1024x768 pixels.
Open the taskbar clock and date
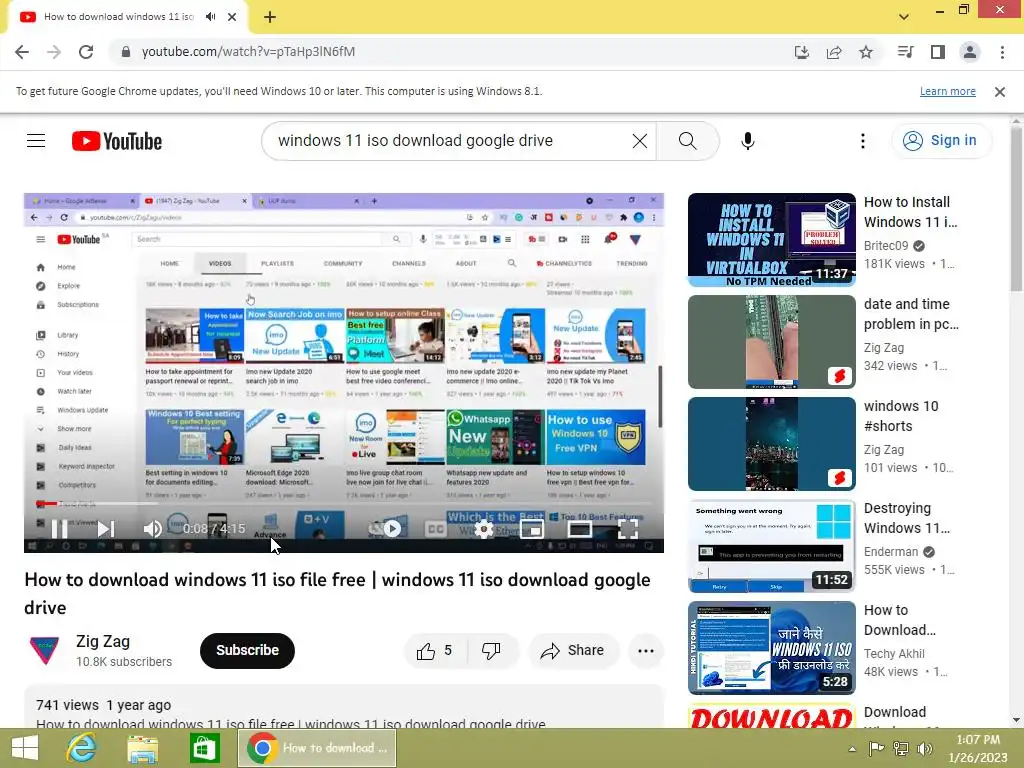pos(978,748)
